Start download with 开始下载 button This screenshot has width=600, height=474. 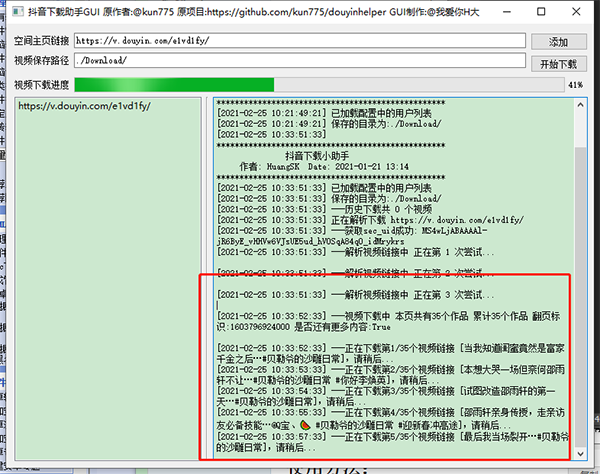[x=558, y=64]
